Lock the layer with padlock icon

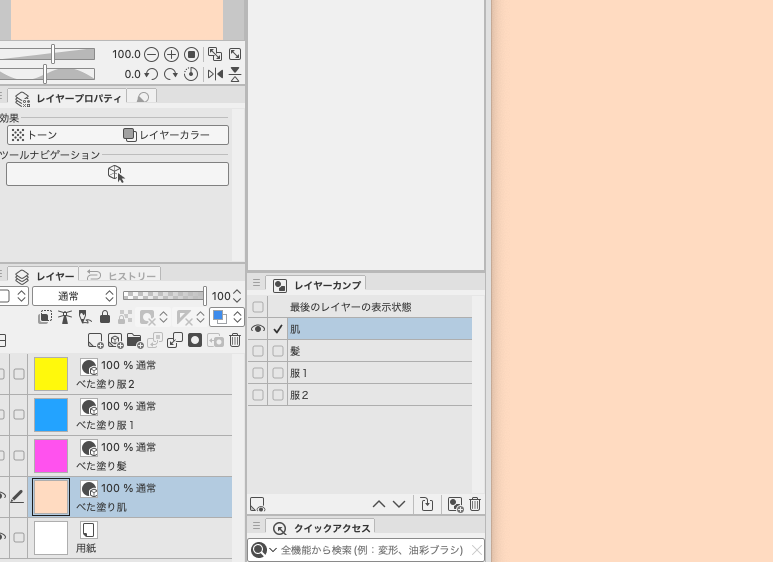point(105,317)
